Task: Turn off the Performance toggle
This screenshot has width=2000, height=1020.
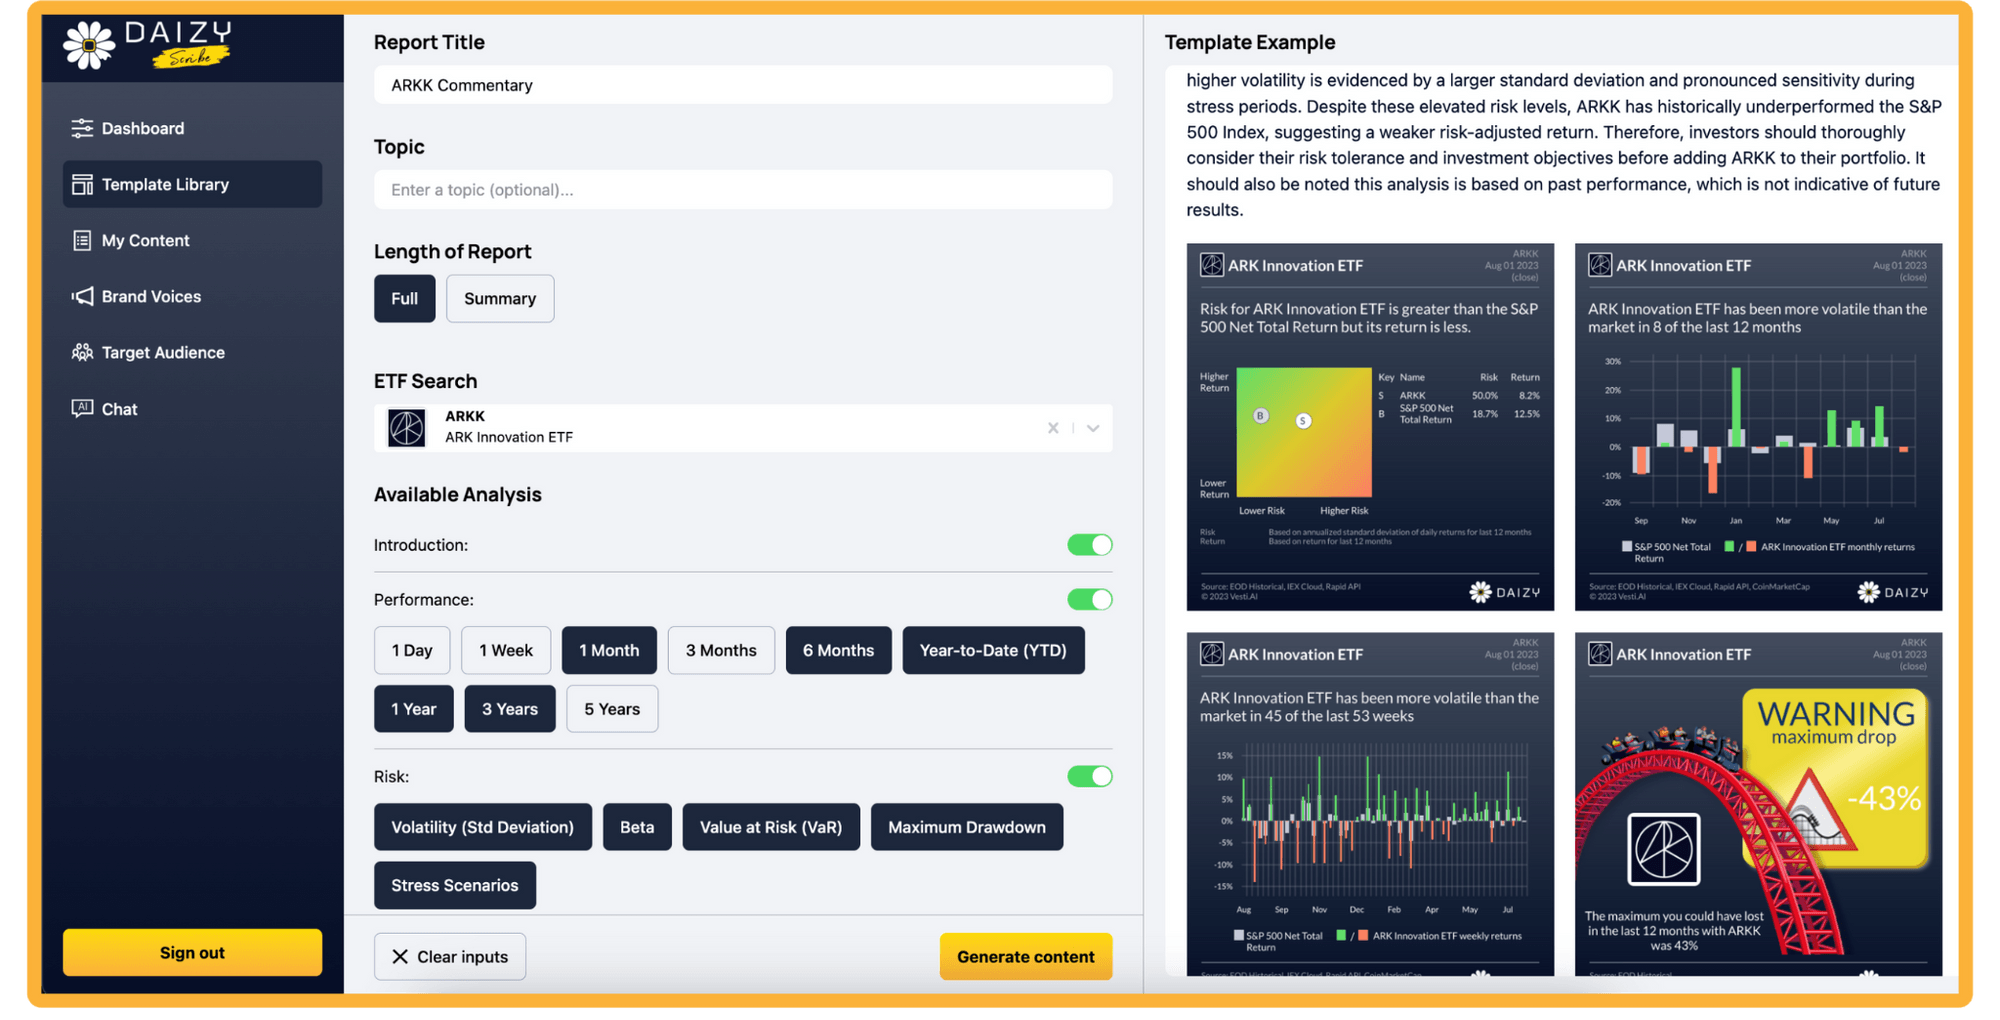Action: (x=1090, y=599)
